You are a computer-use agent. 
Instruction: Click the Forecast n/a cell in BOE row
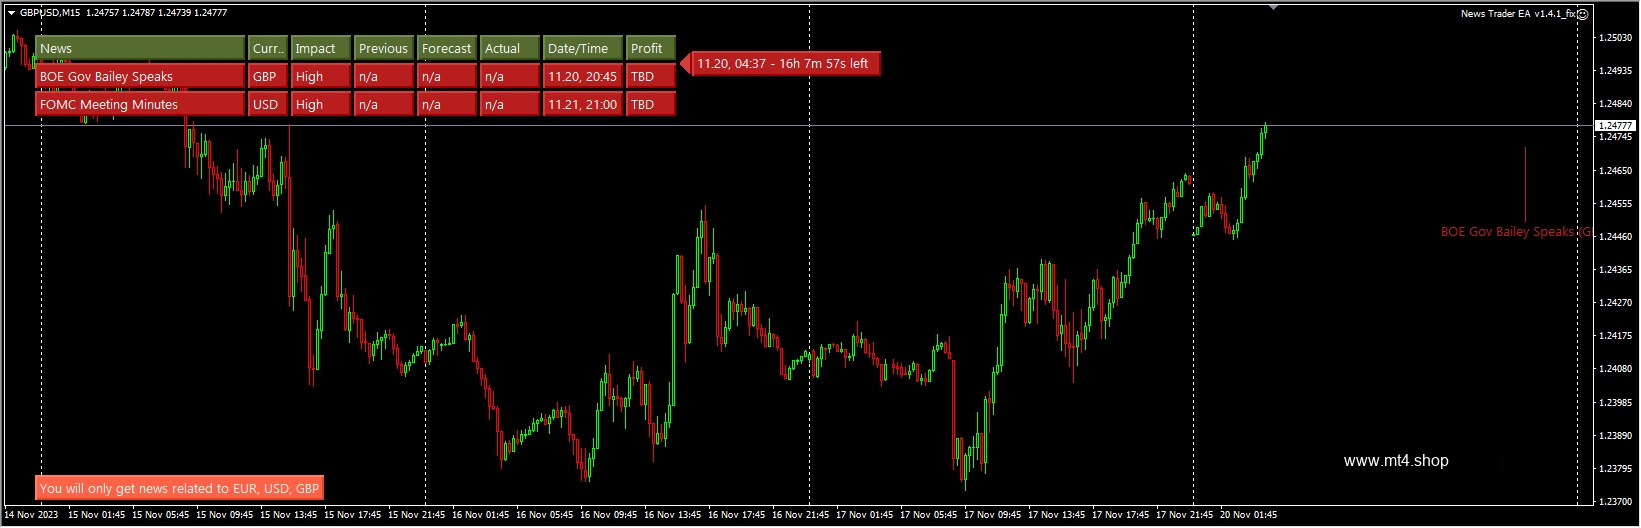click(446, 76)
